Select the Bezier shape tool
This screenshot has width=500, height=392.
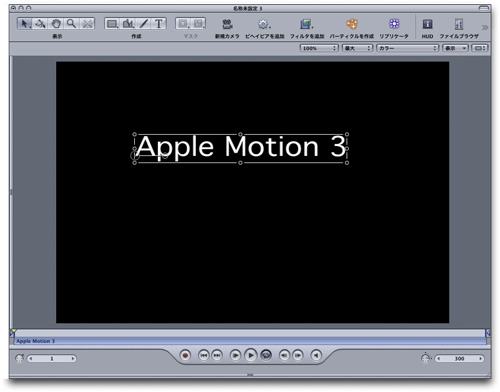tap(128, 24)
